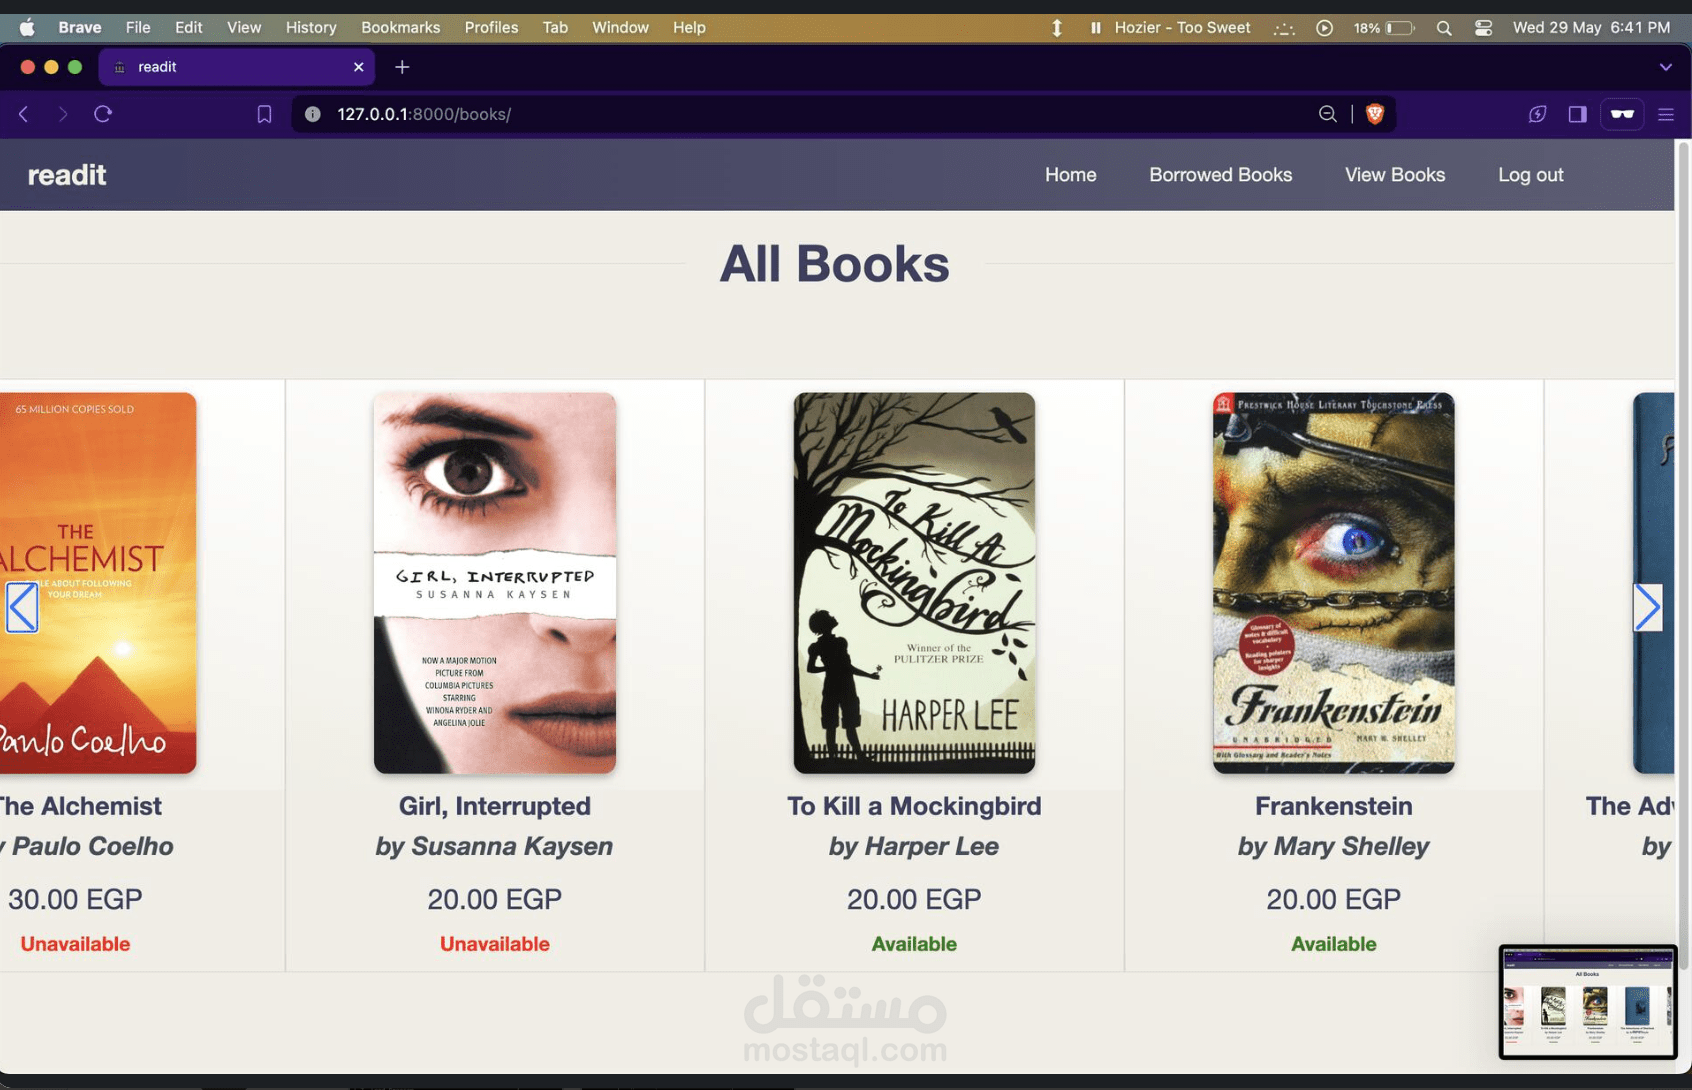Viewport: 1692px width, 1090px height.
Task: Click the Girl, Interrupted title
Action: pyautogui.click(x=495, y=806)
